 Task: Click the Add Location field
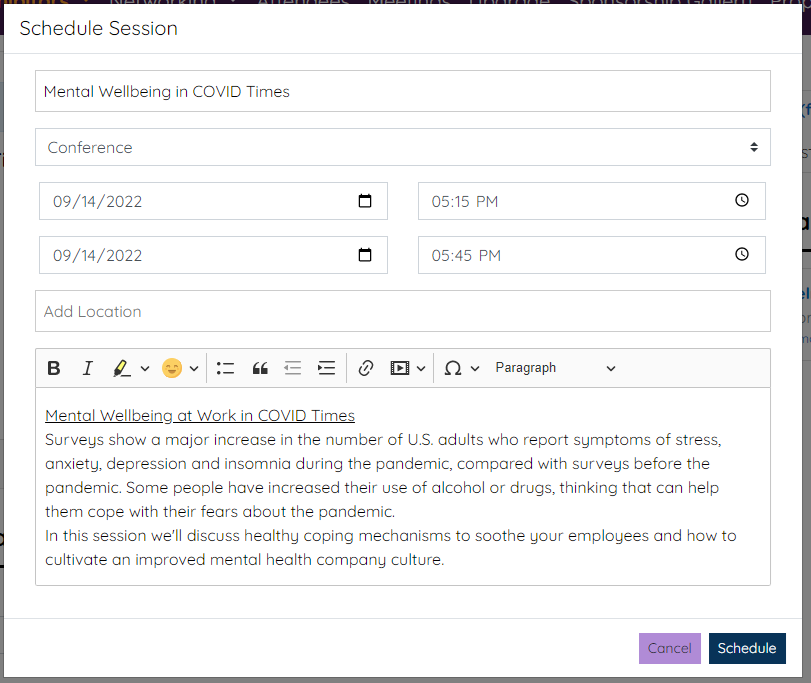click(x=402, y=311)
